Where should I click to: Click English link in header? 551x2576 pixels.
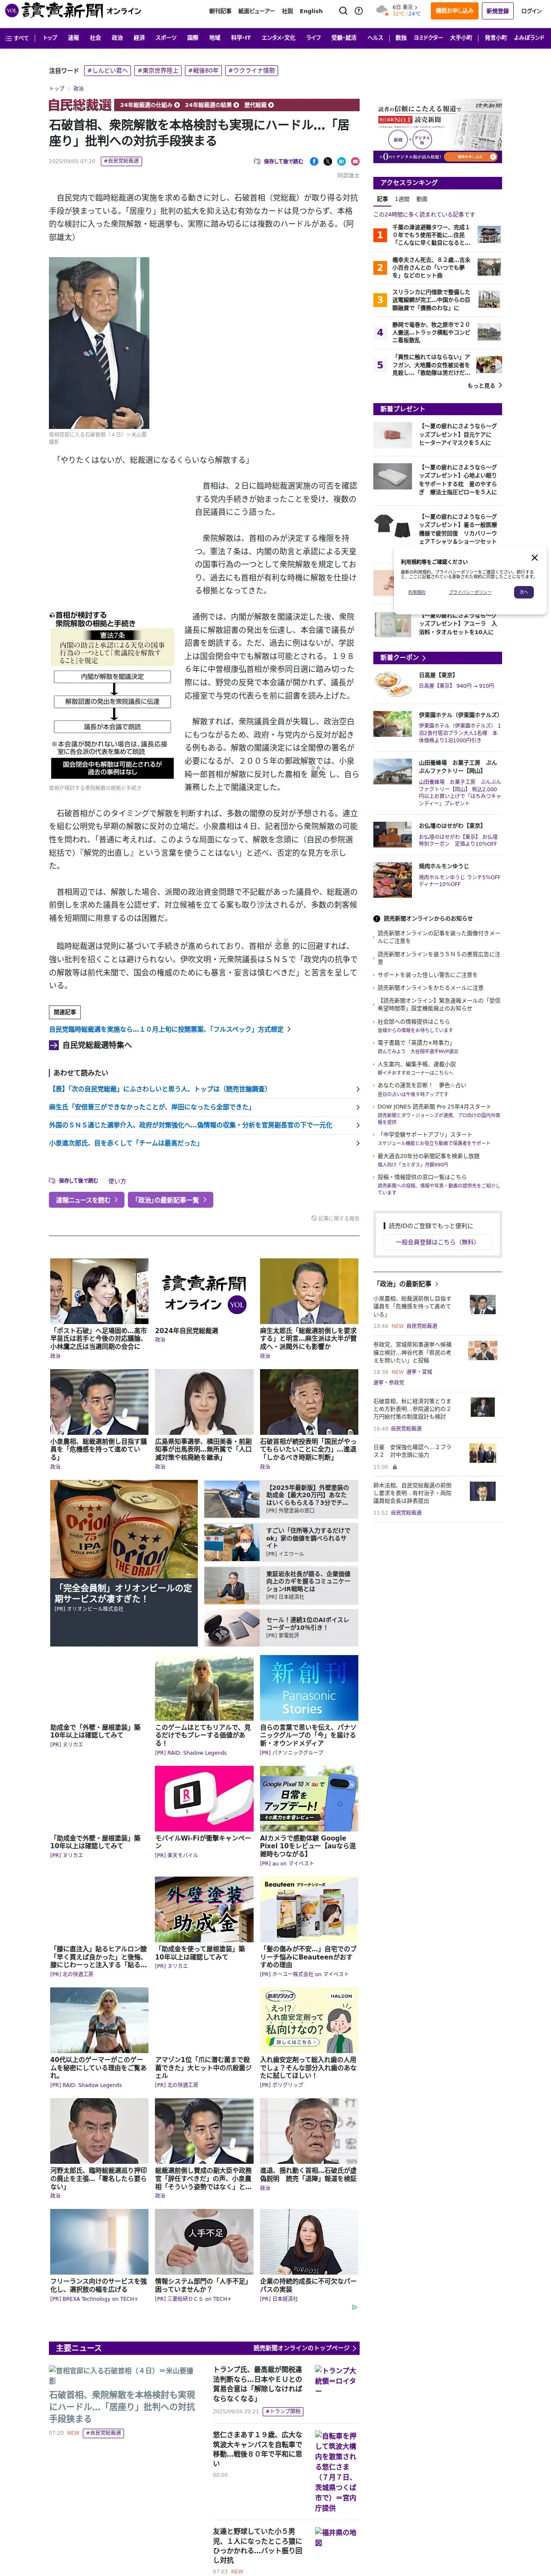pyautogui.click(x=311, y=11)
